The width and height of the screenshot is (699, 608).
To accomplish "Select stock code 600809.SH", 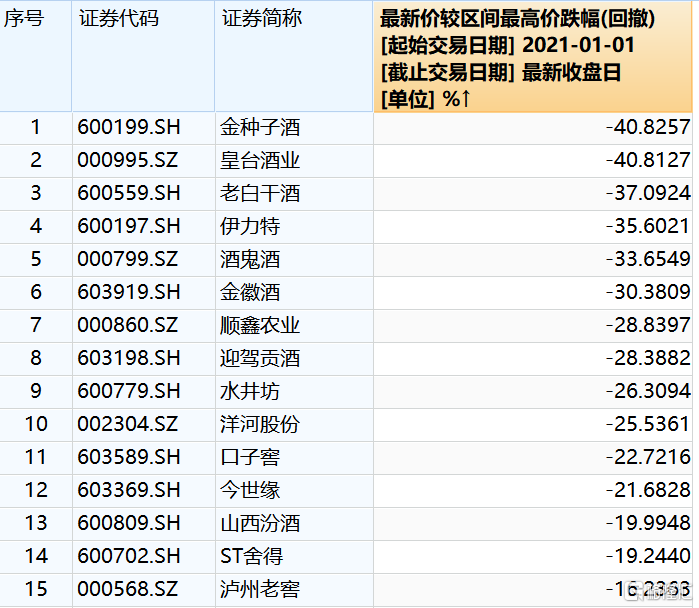I will 129,523.
